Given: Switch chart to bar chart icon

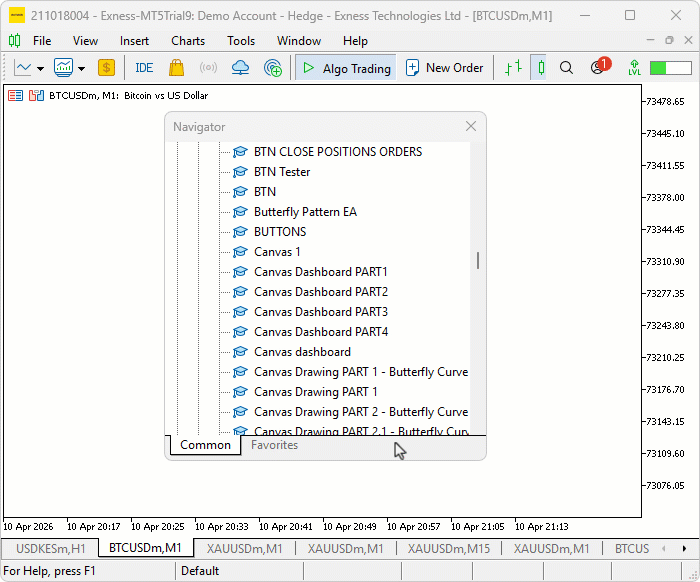Looking at the screenshot, I should pos(513,68).
